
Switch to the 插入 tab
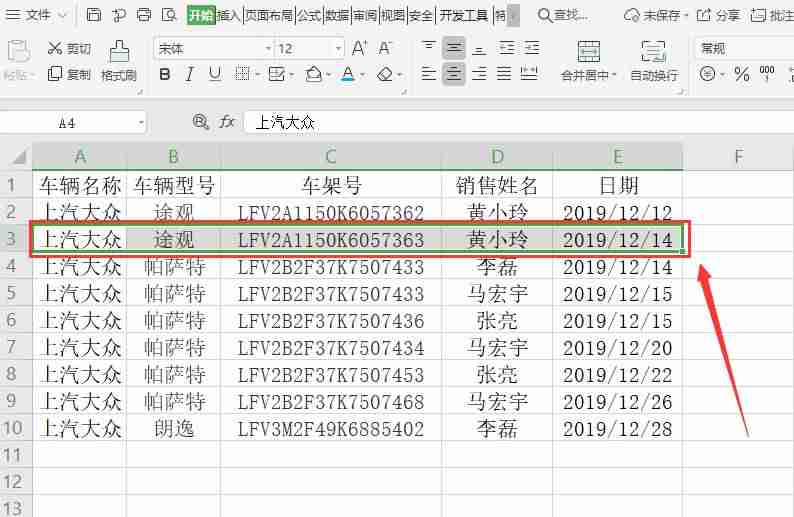[x=228, y=15]
